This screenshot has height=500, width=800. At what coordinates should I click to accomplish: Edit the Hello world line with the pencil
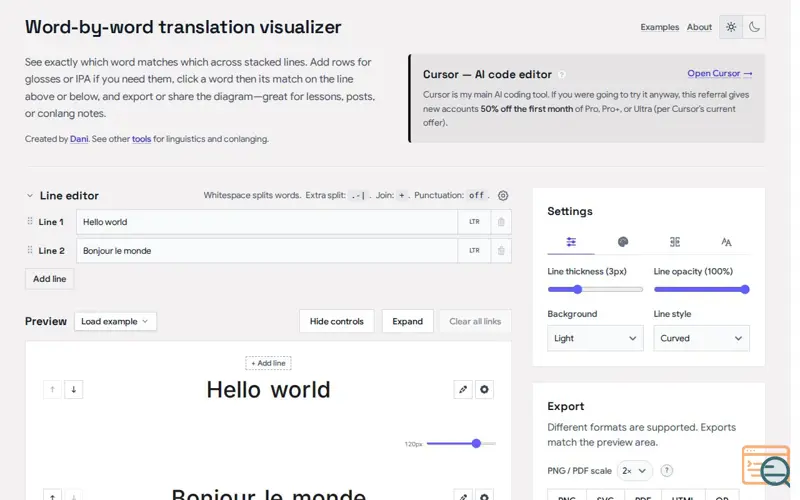pos(463,390)
